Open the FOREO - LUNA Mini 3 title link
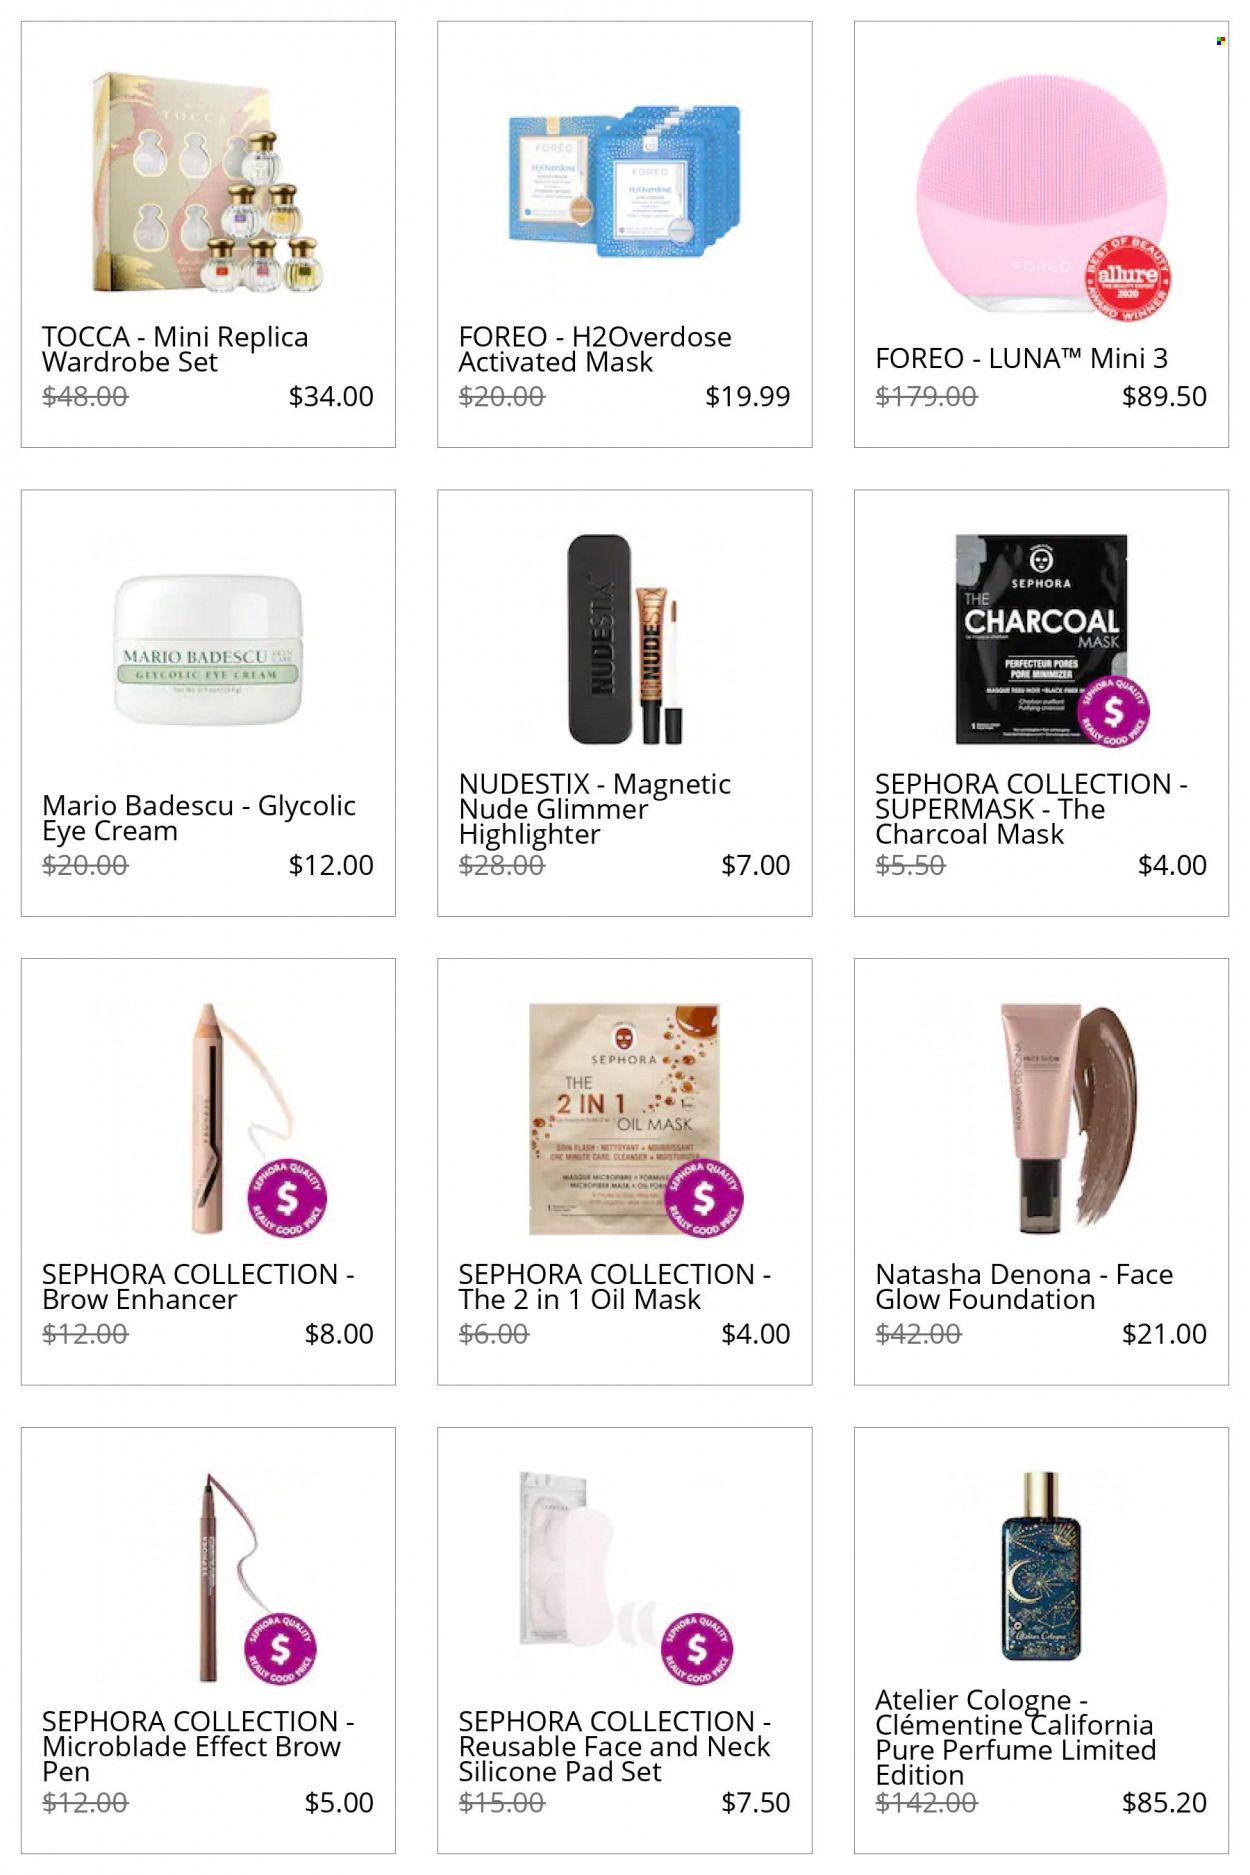Screen dimensions: 1250x1875 (1021, 358)
